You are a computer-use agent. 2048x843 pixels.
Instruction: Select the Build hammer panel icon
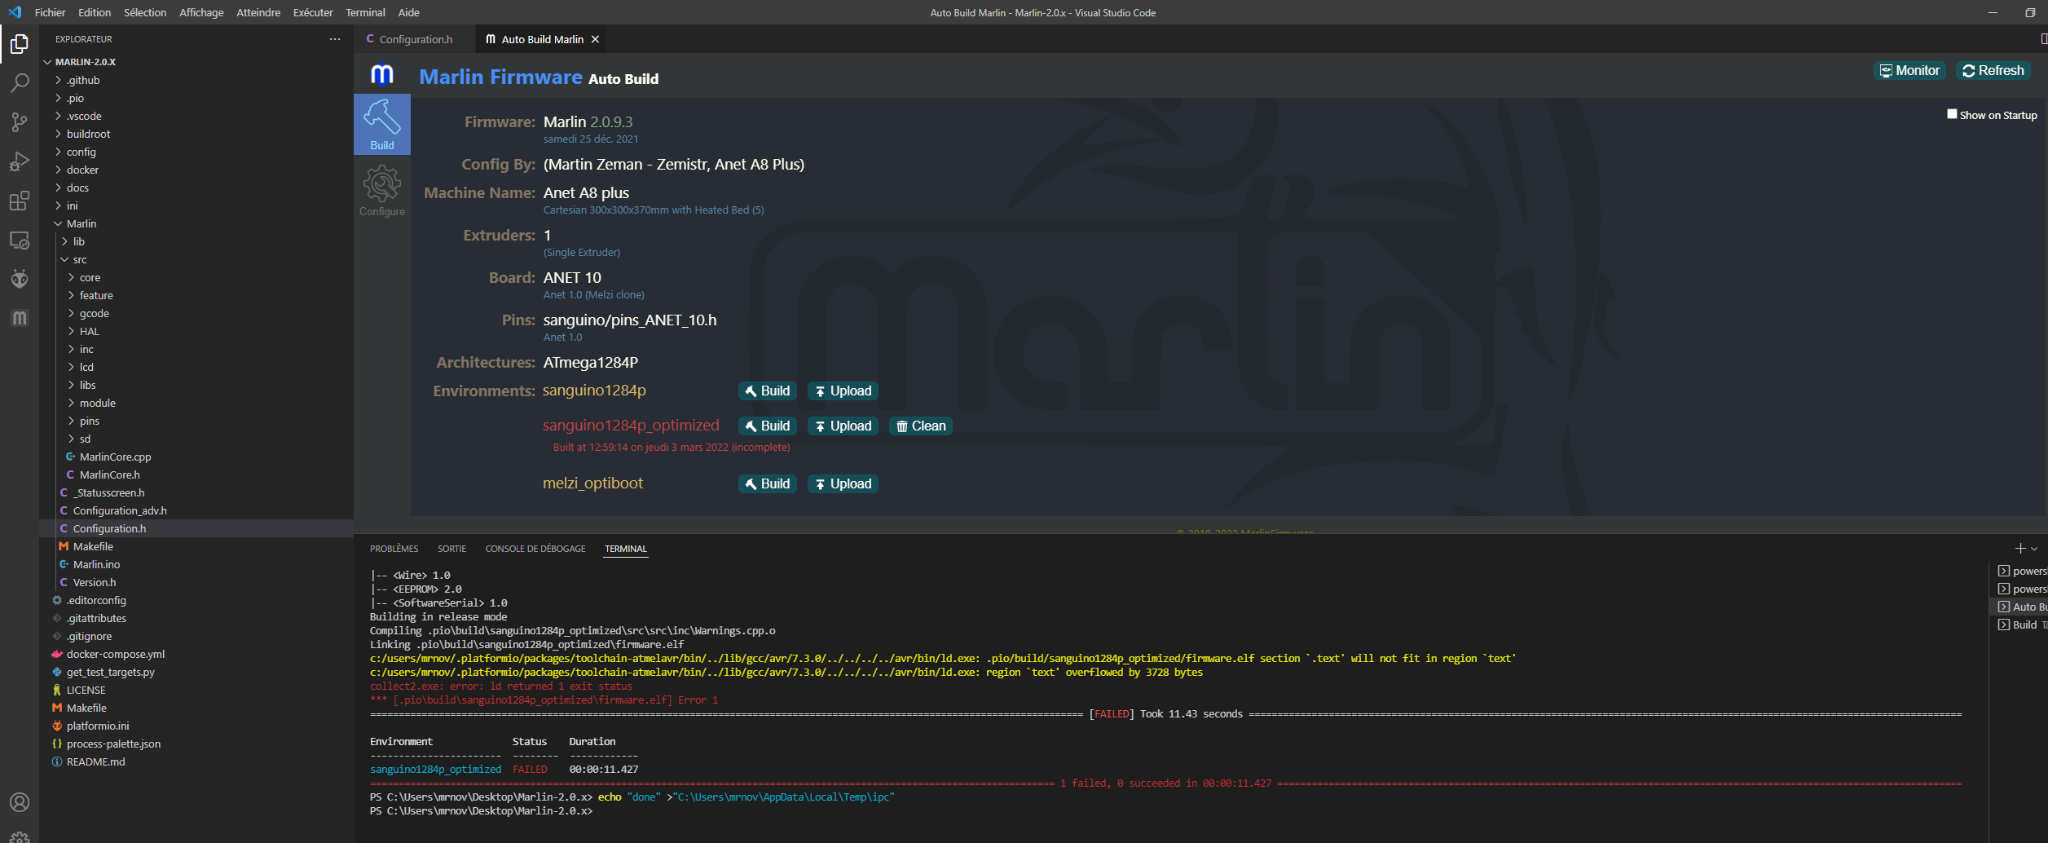382,124
